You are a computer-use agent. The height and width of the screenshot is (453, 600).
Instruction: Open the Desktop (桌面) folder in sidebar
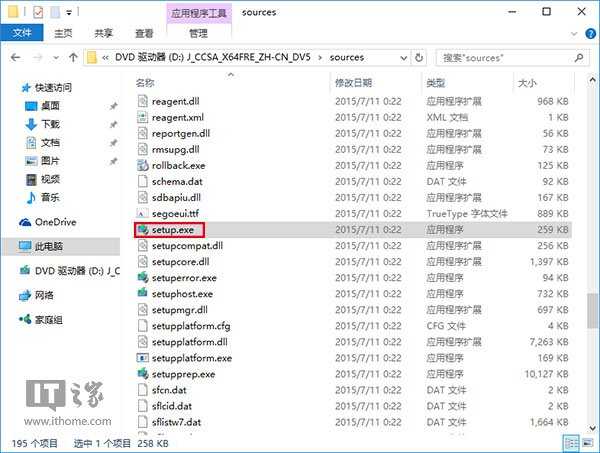42,106
